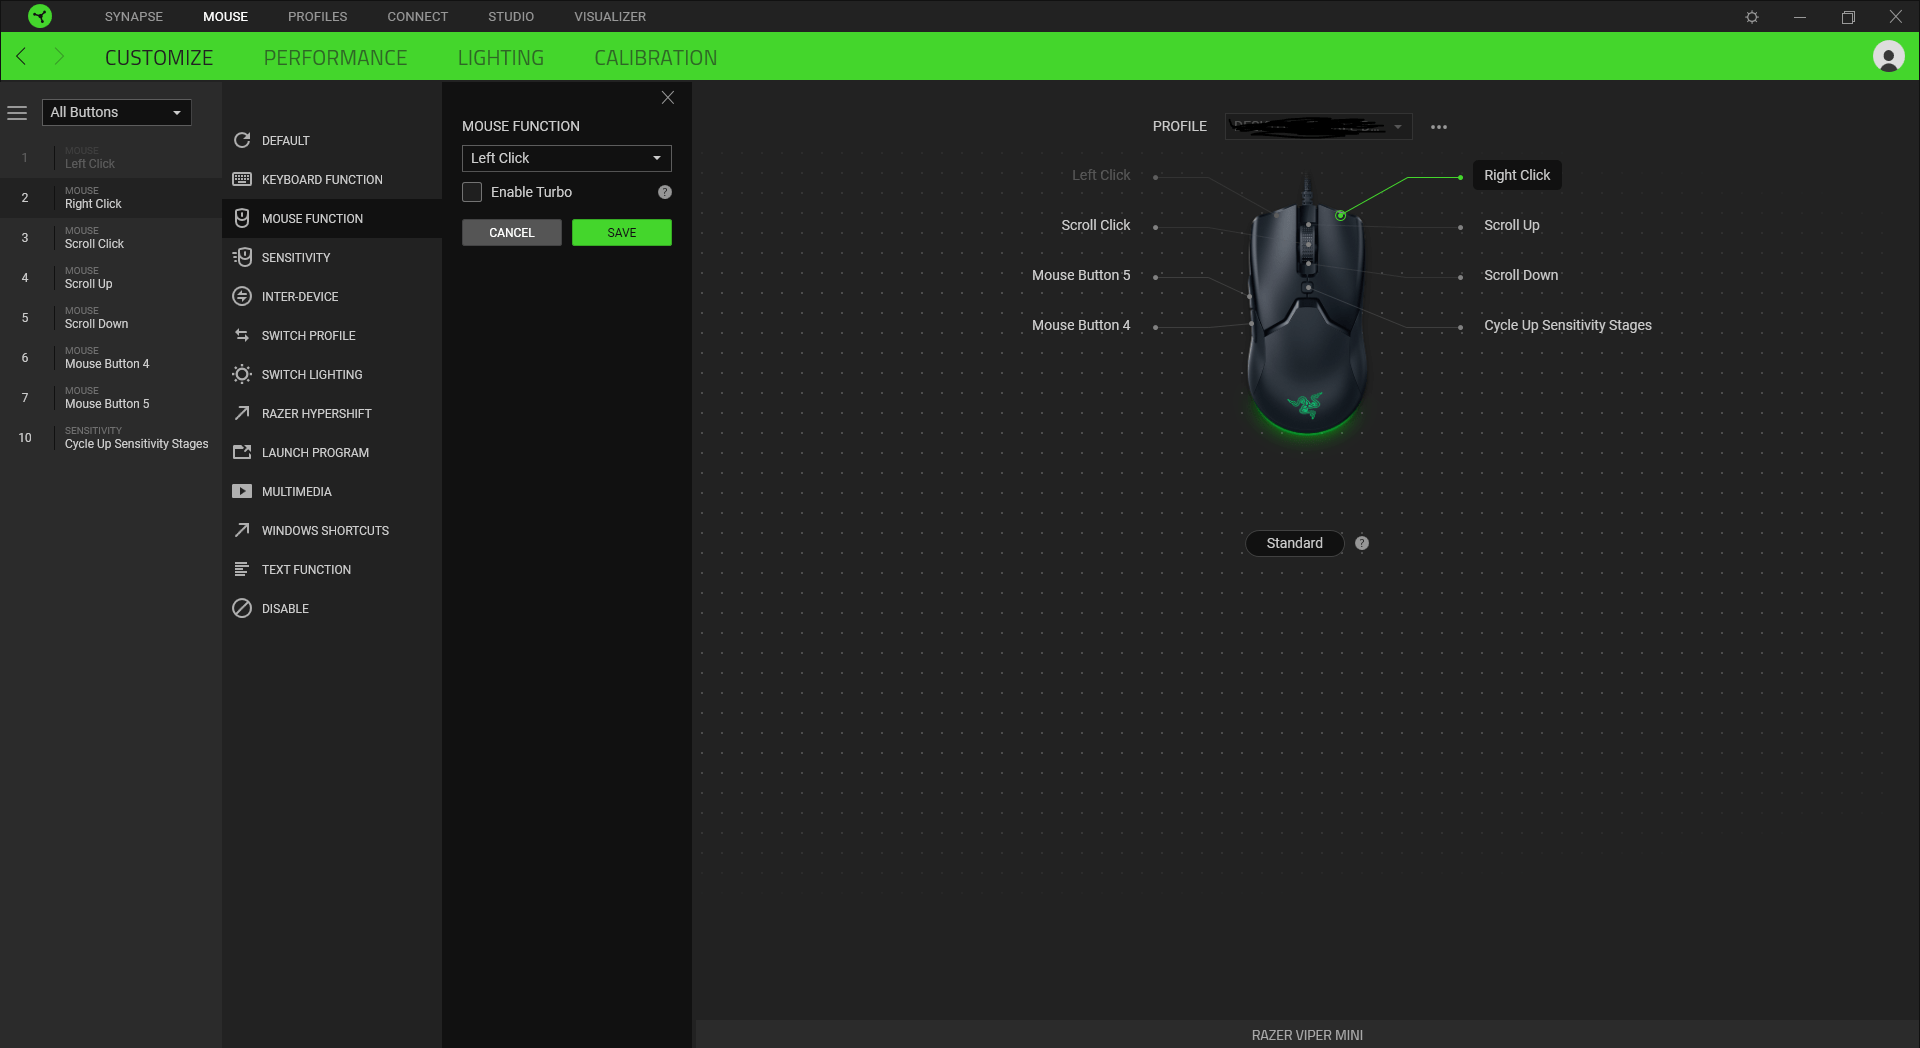Open the Profiles top menu

[x=318, y=17]
